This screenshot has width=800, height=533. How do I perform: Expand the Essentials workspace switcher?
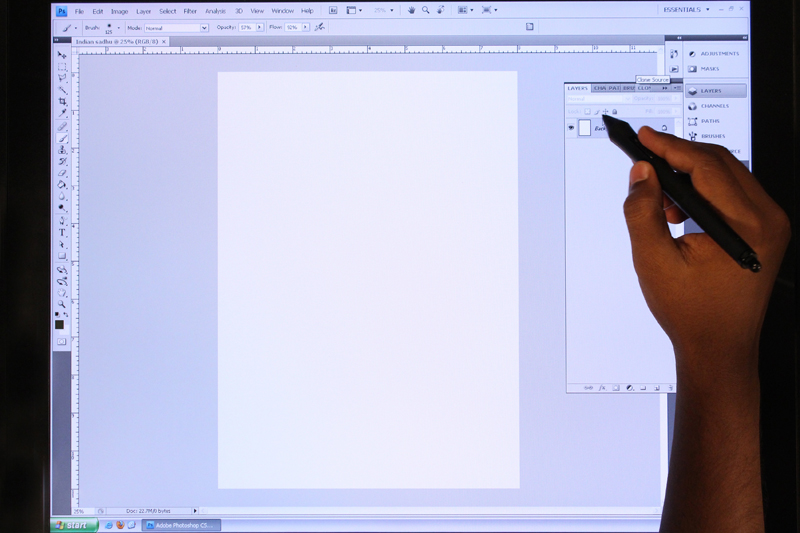coord(706,9)
